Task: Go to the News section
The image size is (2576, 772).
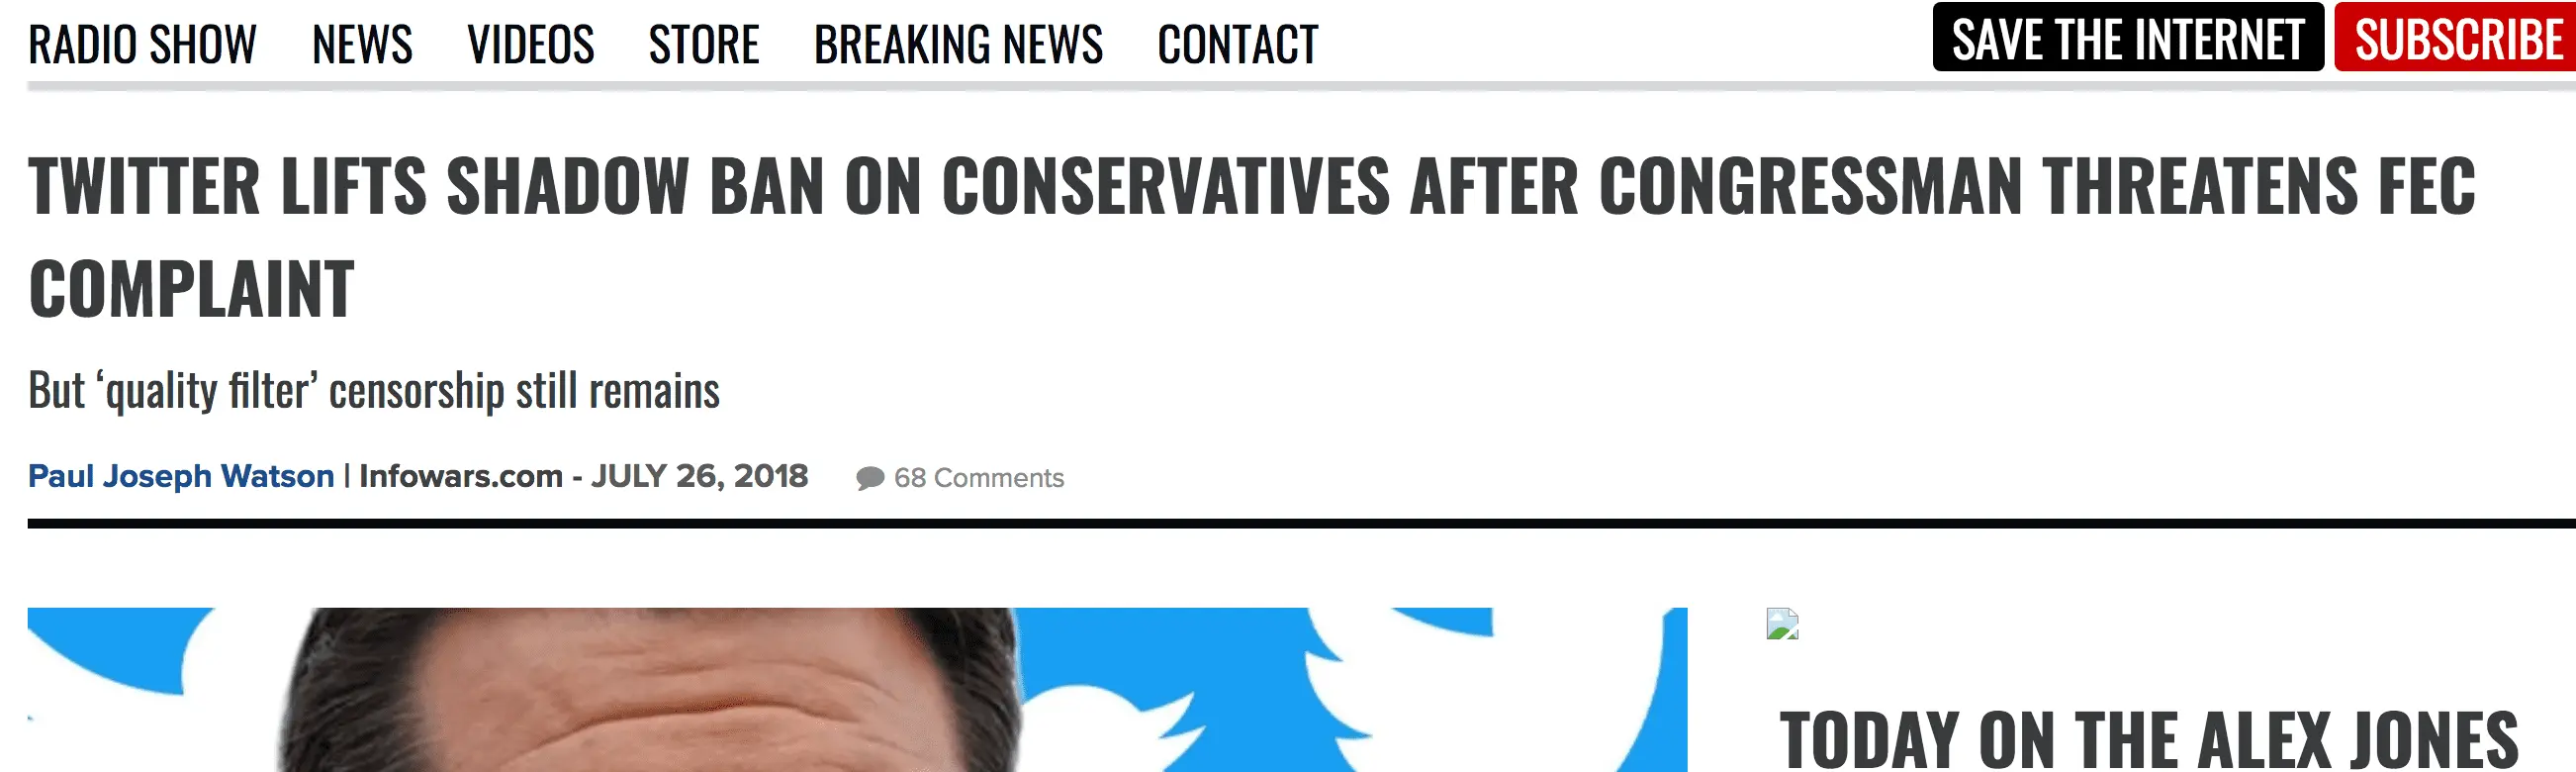Action: (362, 45)
